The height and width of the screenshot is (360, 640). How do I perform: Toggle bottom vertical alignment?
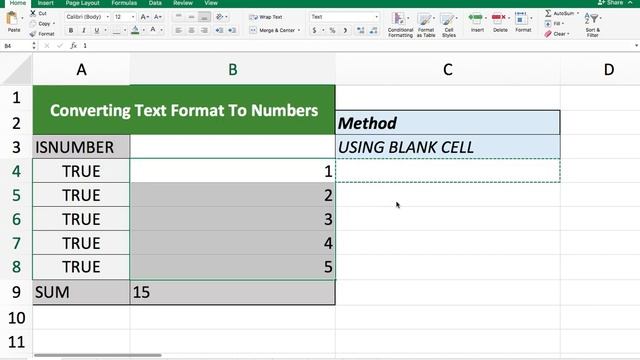(204, 17)
